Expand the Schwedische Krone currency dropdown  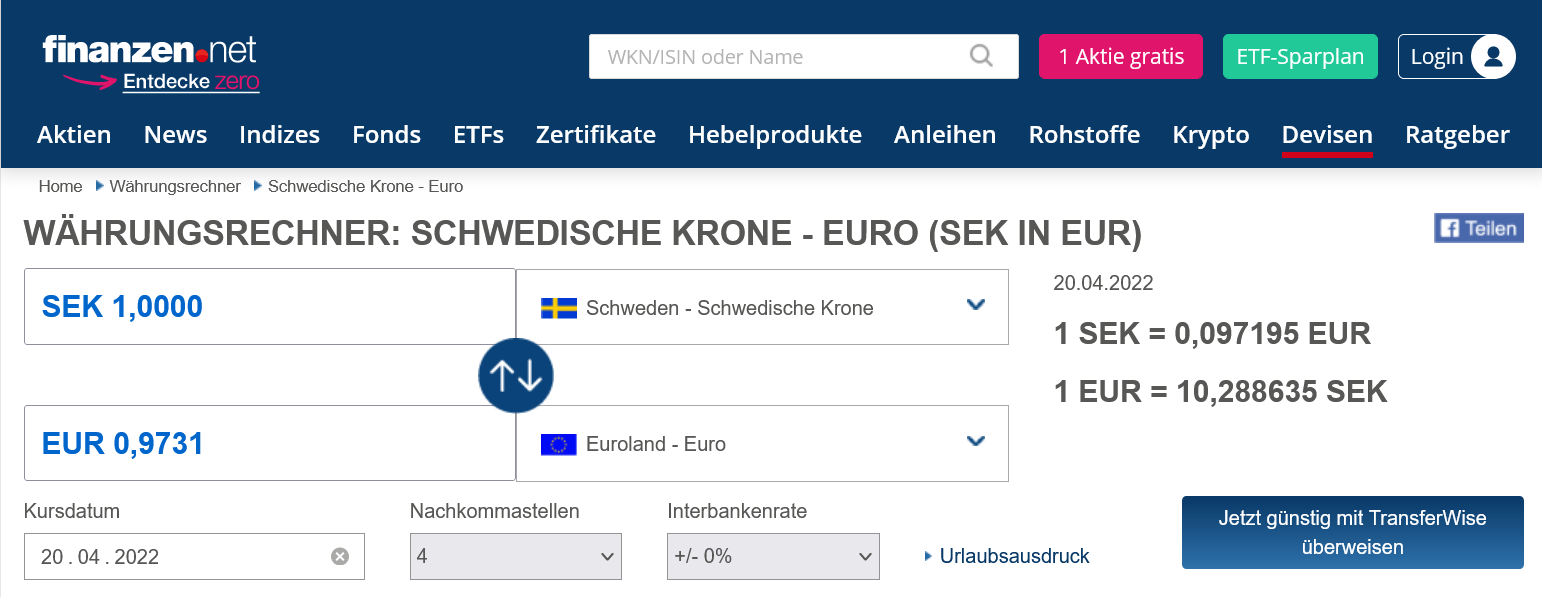point(976,306)
